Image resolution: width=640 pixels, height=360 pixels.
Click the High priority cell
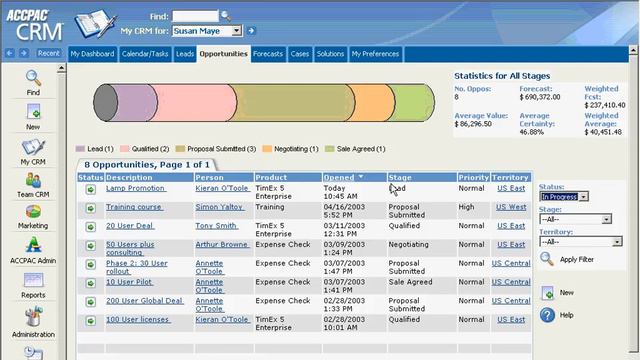click(466, 207)
